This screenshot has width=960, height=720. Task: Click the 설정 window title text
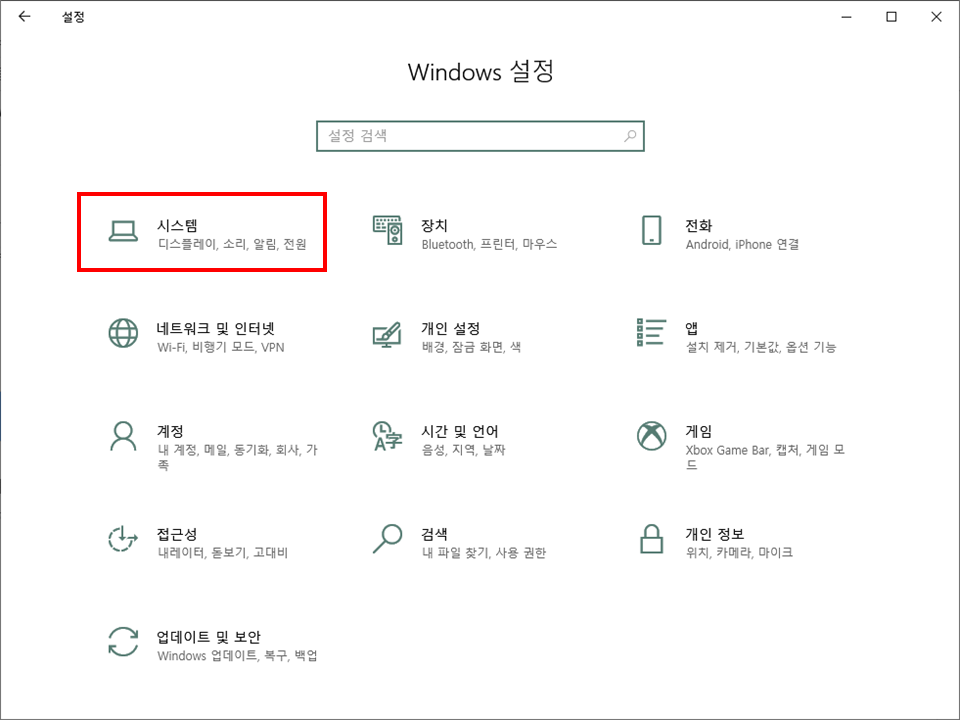(73, 17)
